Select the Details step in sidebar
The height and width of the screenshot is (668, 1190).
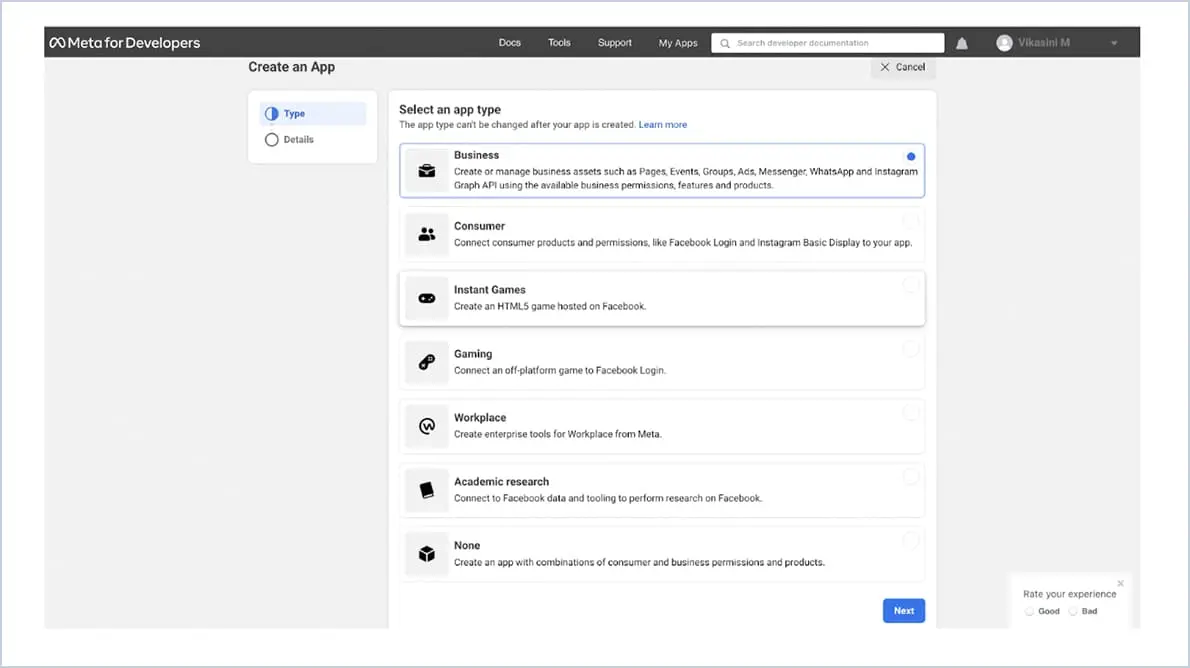click(x=313, y=140)
